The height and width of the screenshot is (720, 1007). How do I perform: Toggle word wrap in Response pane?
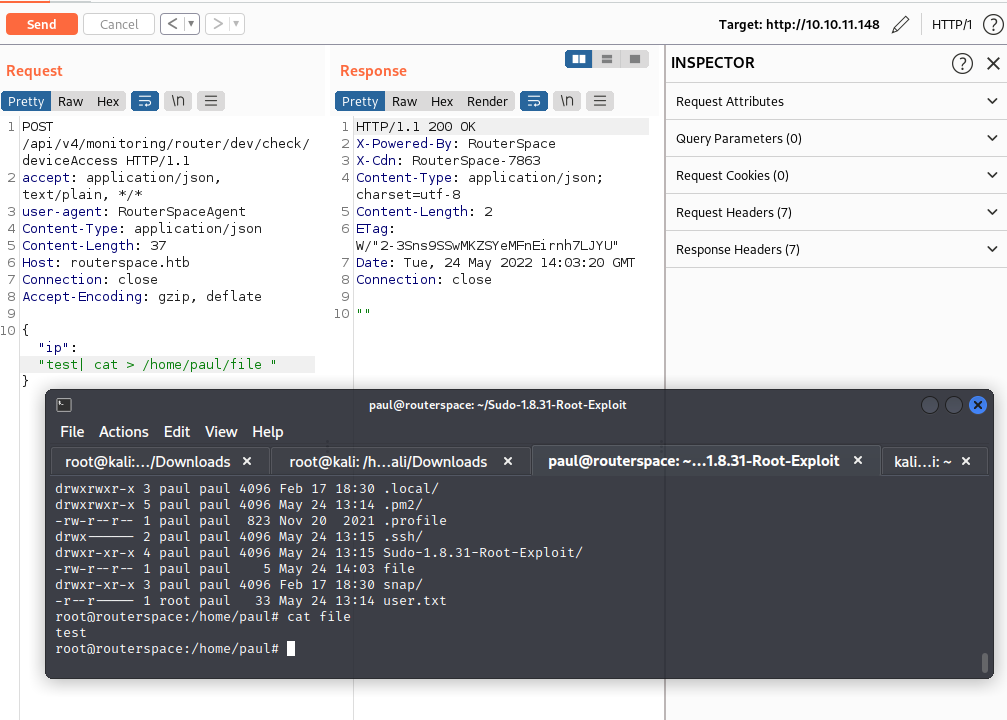(x=534, y=101)
